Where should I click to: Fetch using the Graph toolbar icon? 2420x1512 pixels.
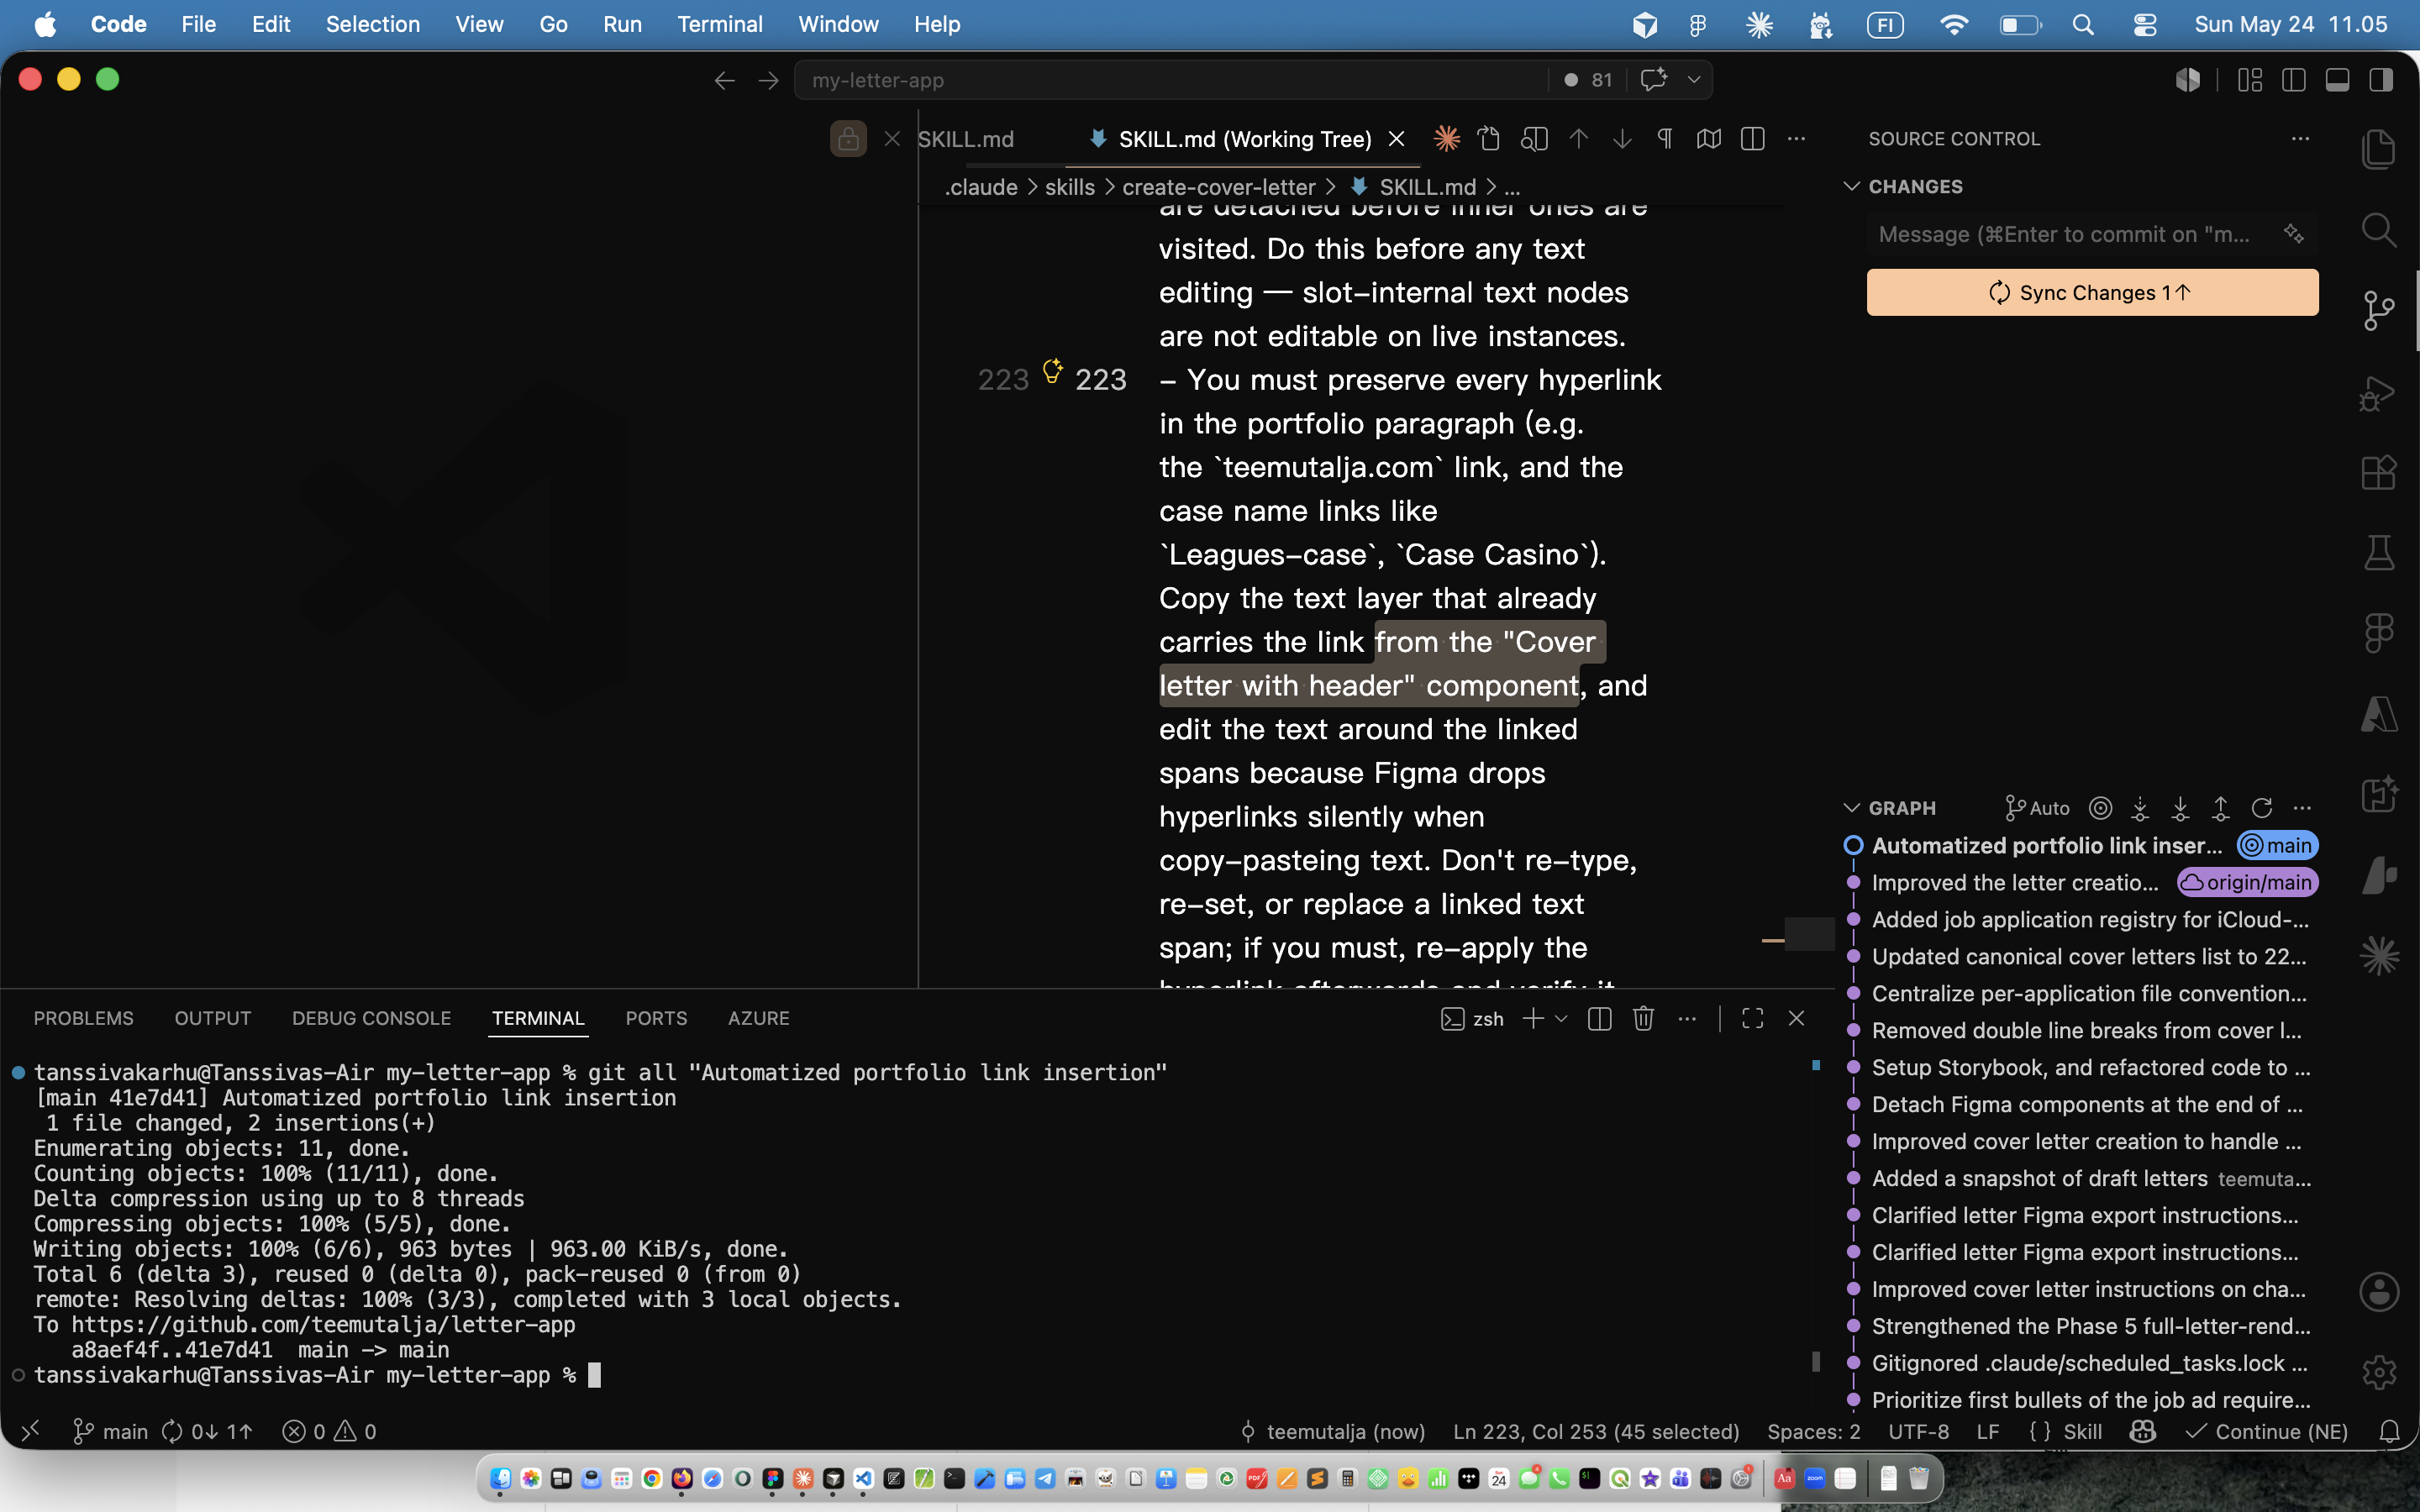[x=2140, y=808]
